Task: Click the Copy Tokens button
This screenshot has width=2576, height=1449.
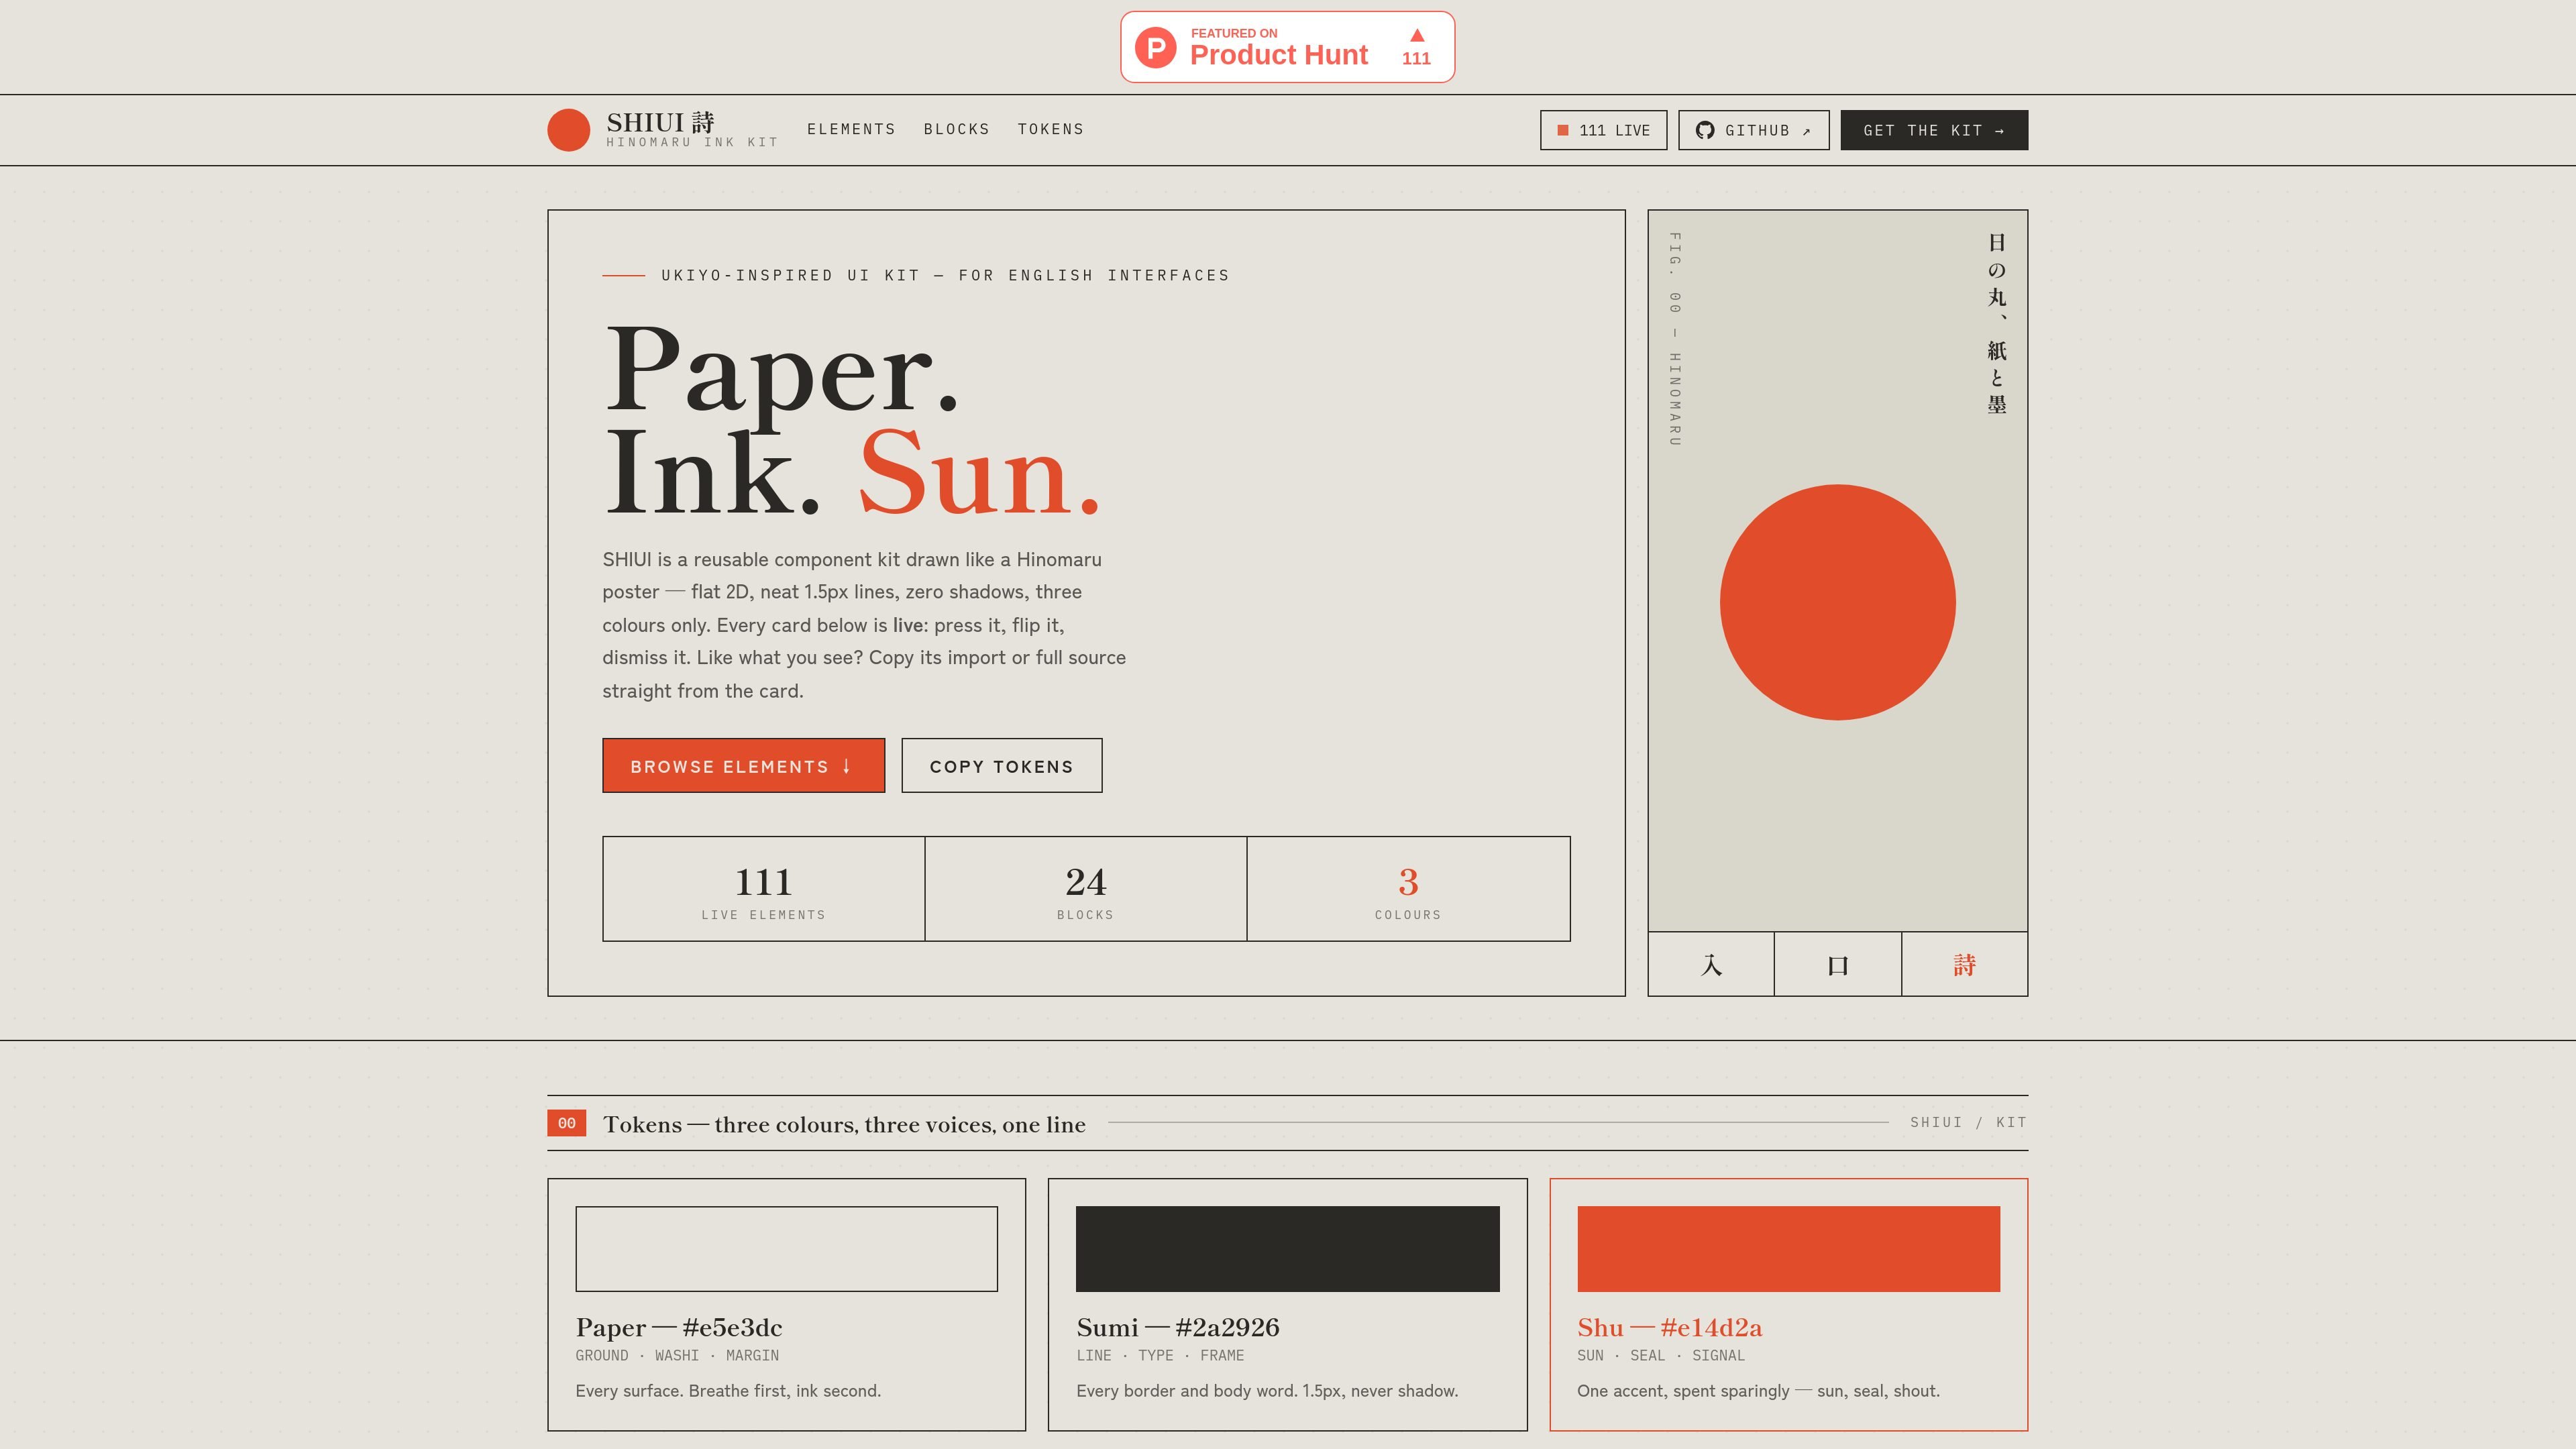Action: 1001,765
